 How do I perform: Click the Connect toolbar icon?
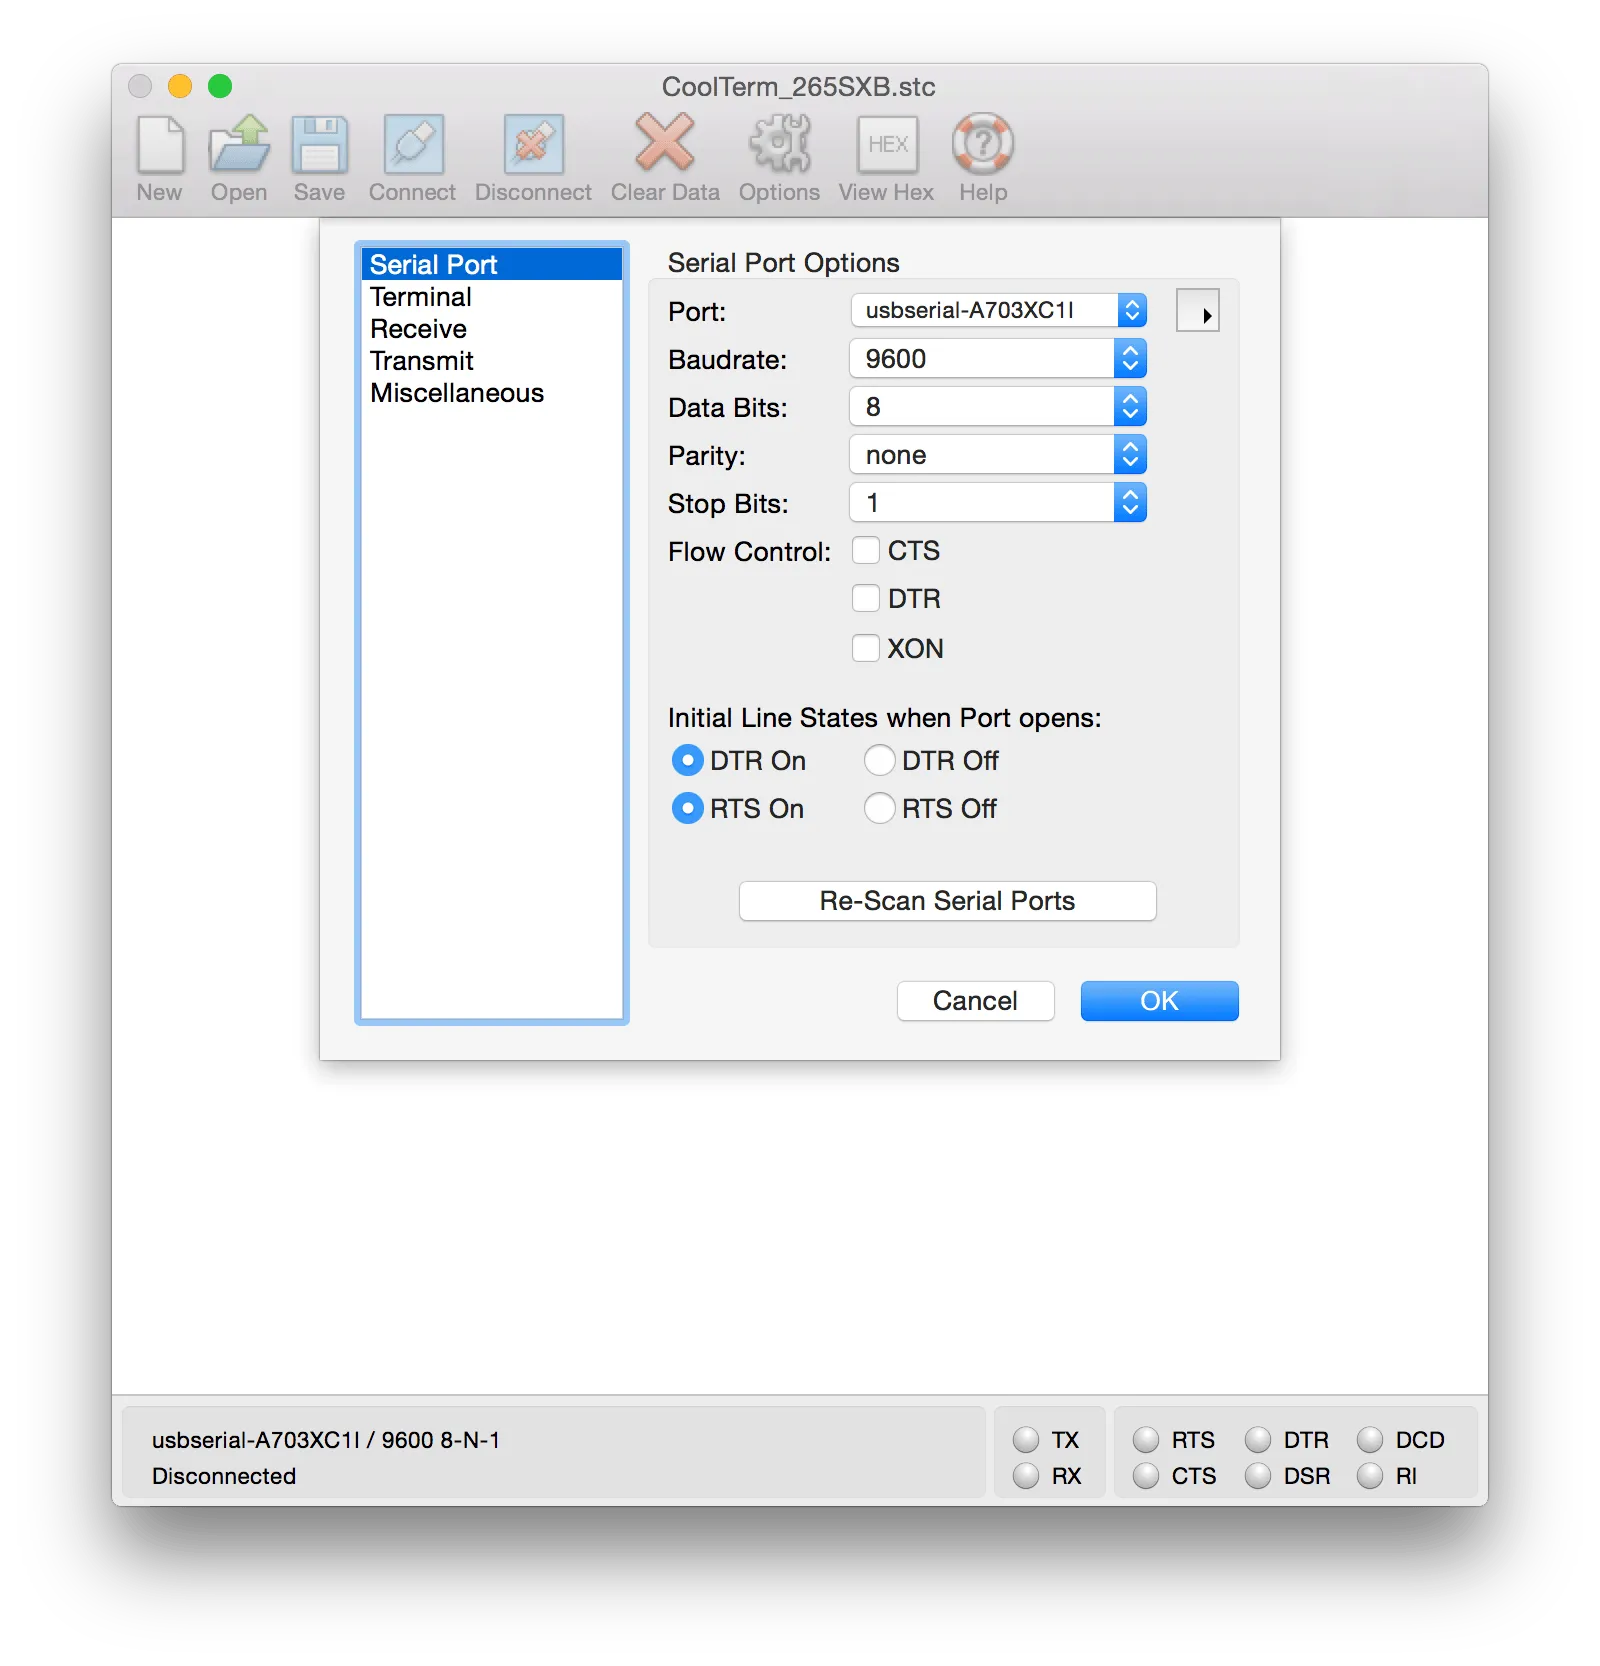413,145
